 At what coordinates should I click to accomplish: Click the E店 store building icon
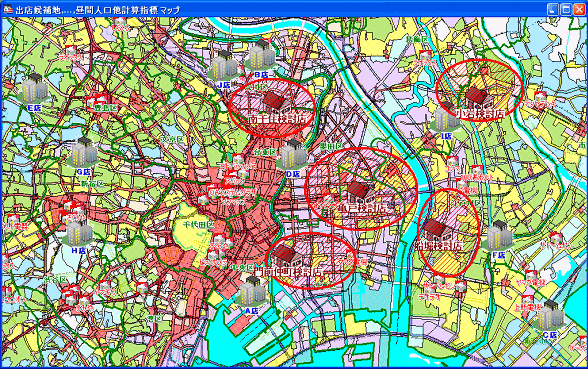35,88
